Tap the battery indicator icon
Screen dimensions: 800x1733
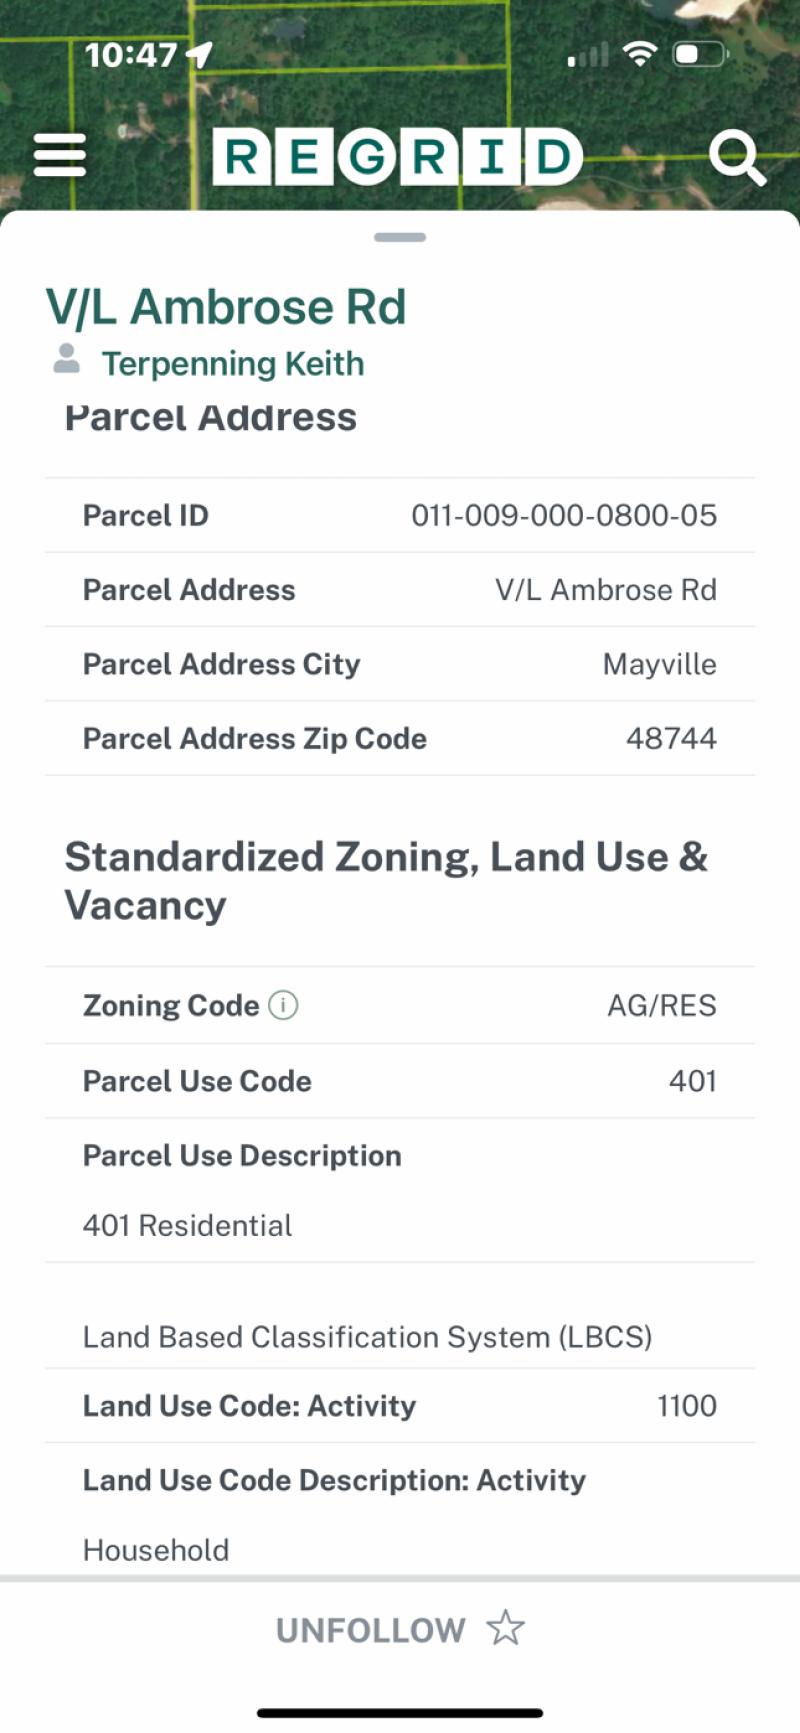point(699,54)
